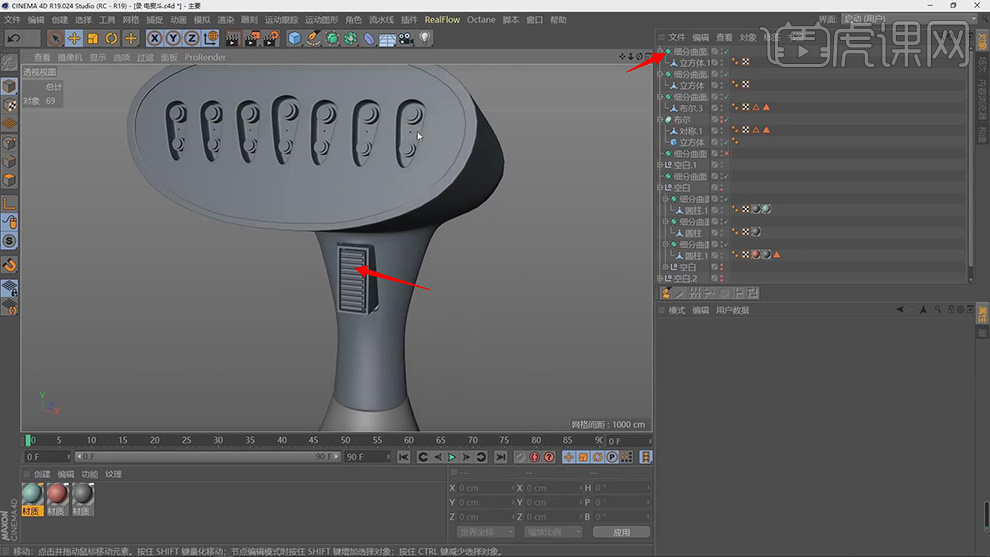Screen dimensions: 990x557
Task: Toggle the red X on 细分曲面 row
Action: point(725,154)
